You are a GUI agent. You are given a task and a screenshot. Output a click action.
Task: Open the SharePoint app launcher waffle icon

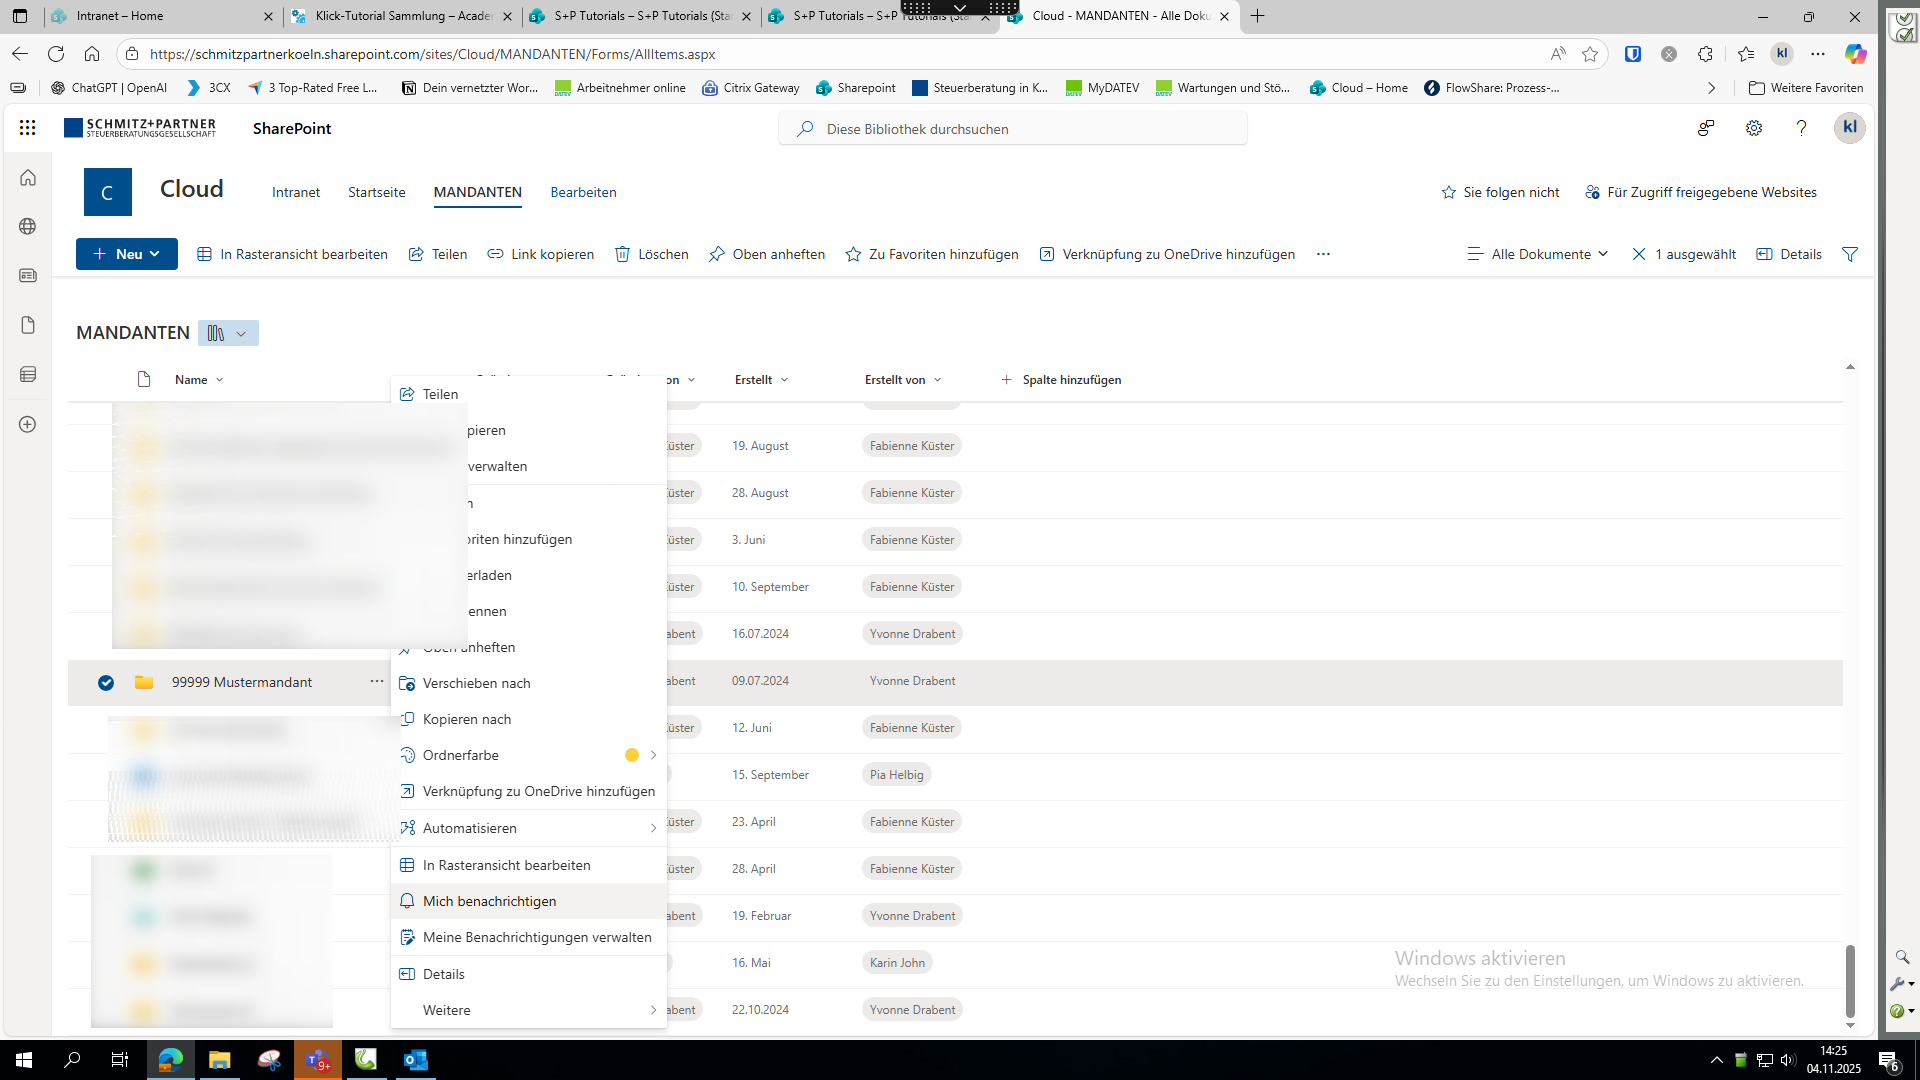[28, 128]
